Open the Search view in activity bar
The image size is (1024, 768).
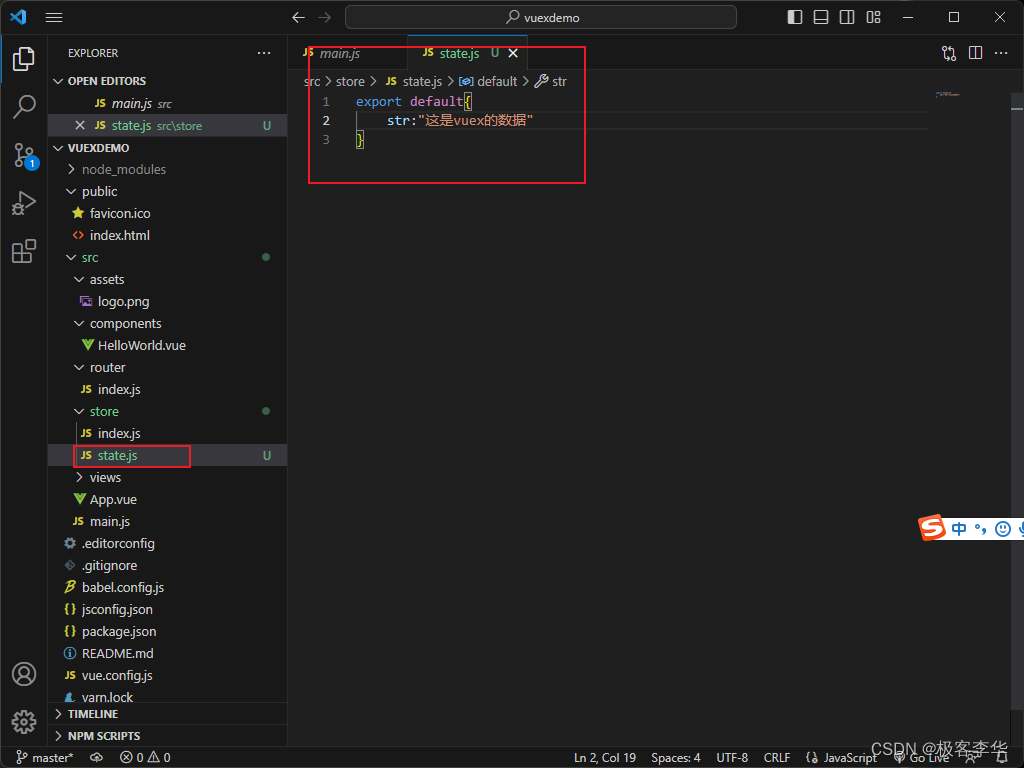[x=24, y=106]
